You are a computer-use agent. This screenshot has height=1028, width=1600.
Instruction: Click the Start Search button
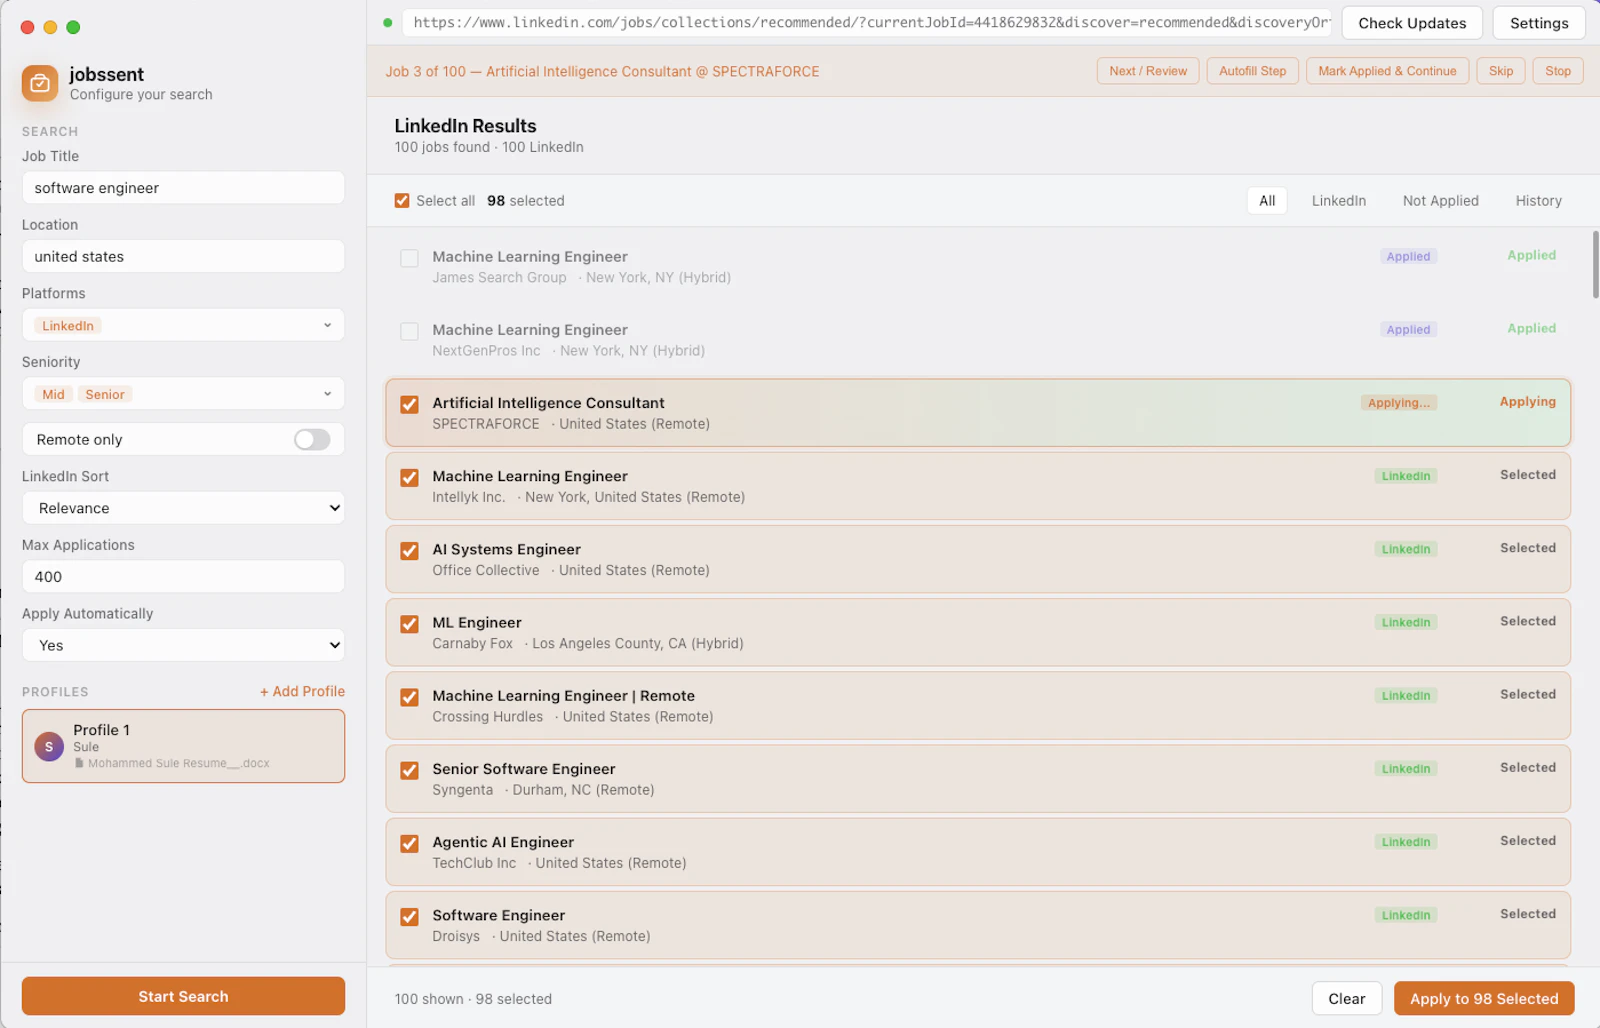click(x=183, y=996)
